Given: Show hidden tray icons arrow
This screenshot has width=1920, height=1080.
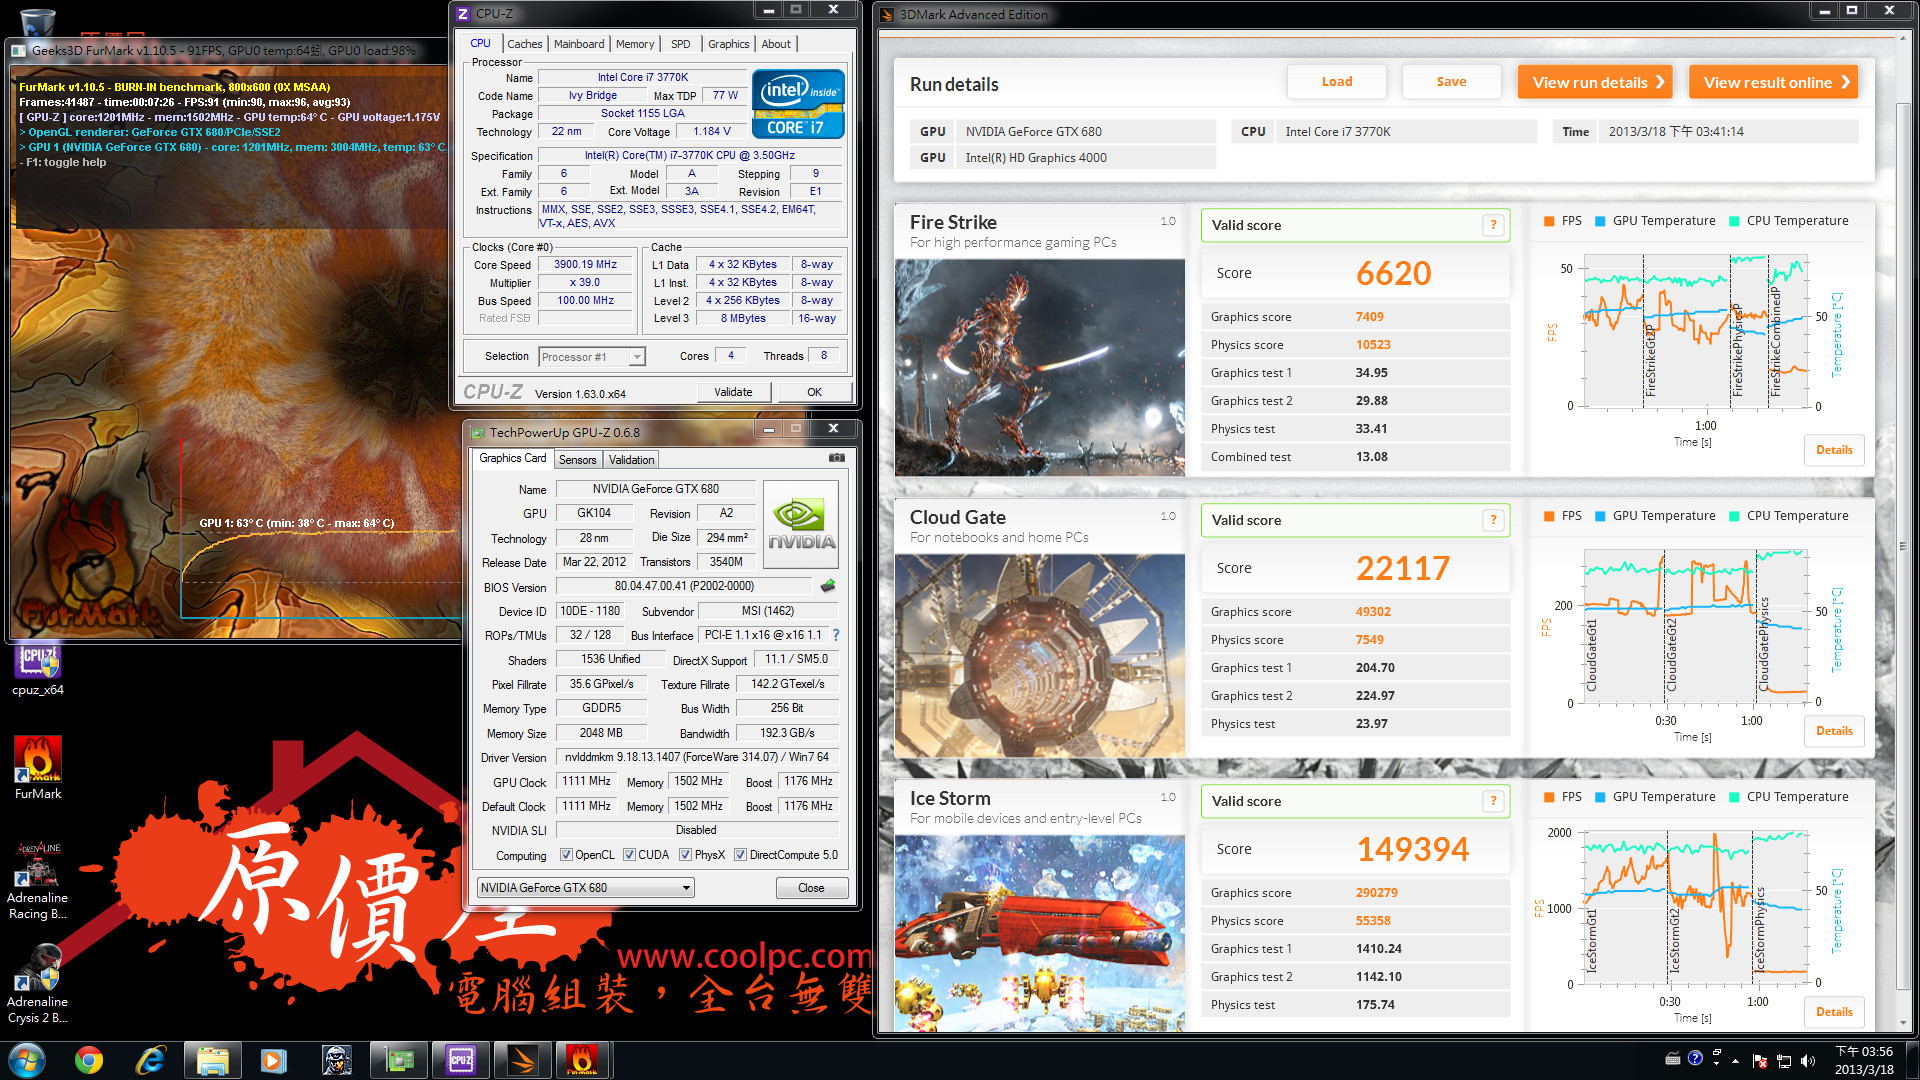Looking at the screenshot, I should [1735, 1061].
